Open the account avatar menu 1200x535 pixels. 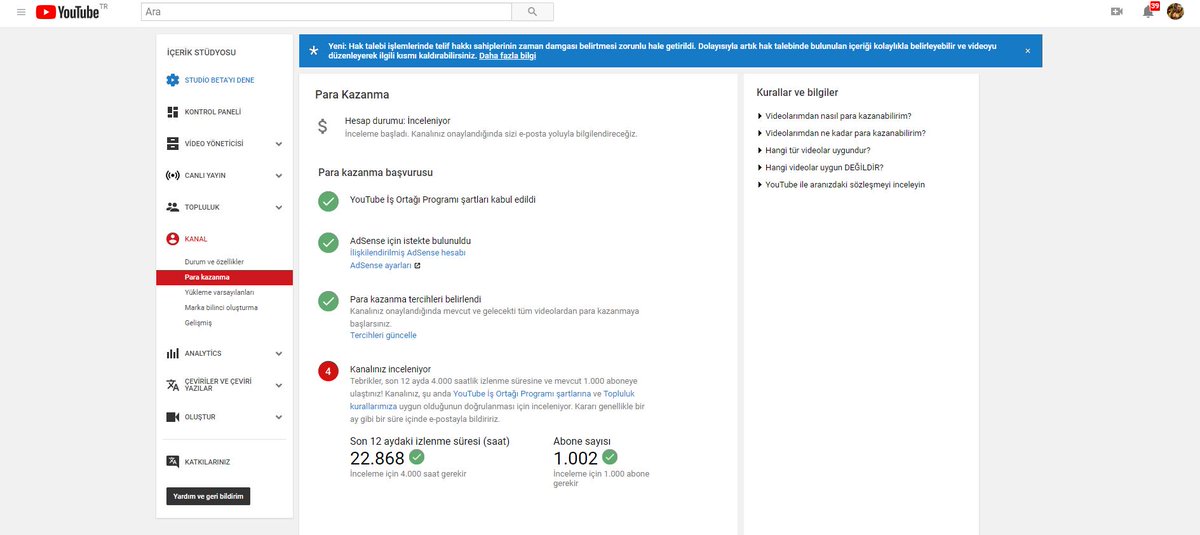click(x=1176, y=12)
